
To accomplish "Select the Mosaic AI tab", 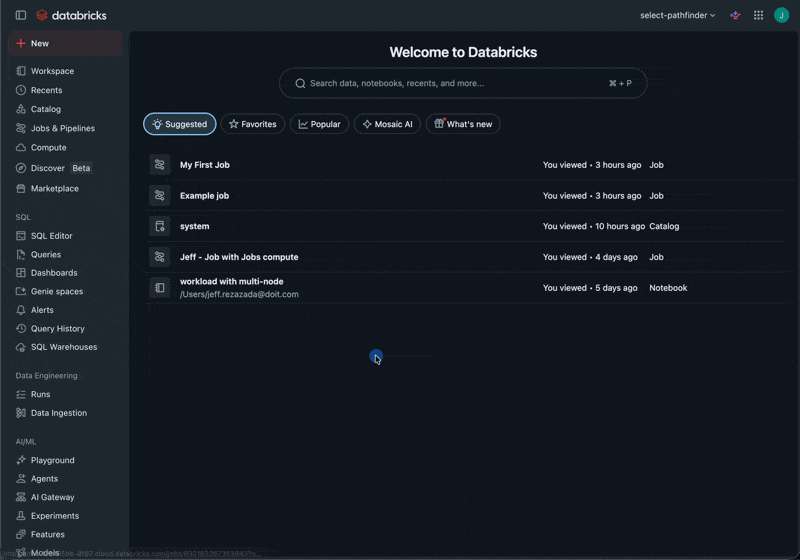I will [387, 124].
